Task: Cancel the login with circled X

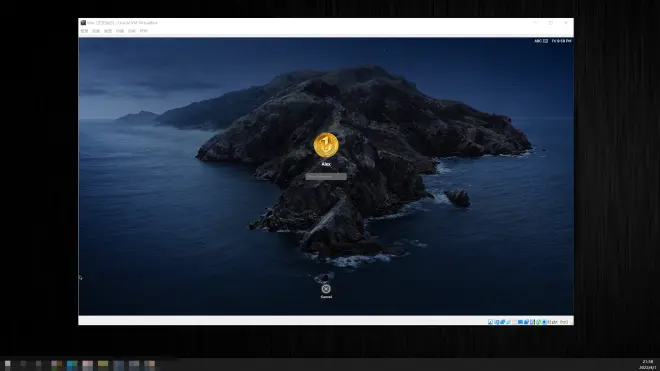Action: coord(326,289)
